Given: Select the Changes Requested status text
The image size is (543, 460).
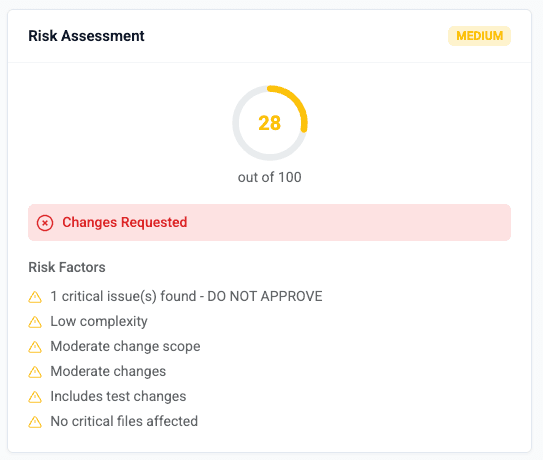Looking at the screenshot, I should (125, 222).
